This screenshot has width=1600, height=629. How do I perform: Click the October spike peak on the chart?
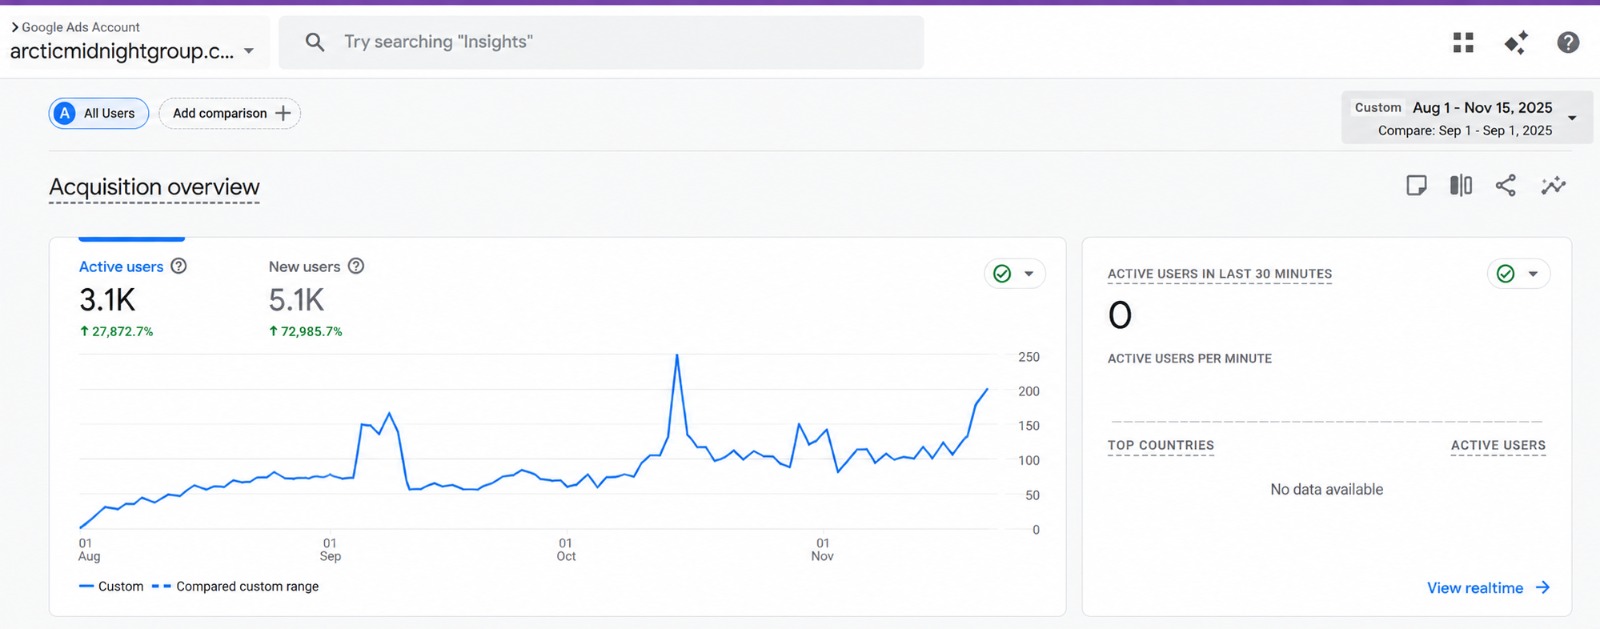(x=677, y=355)
